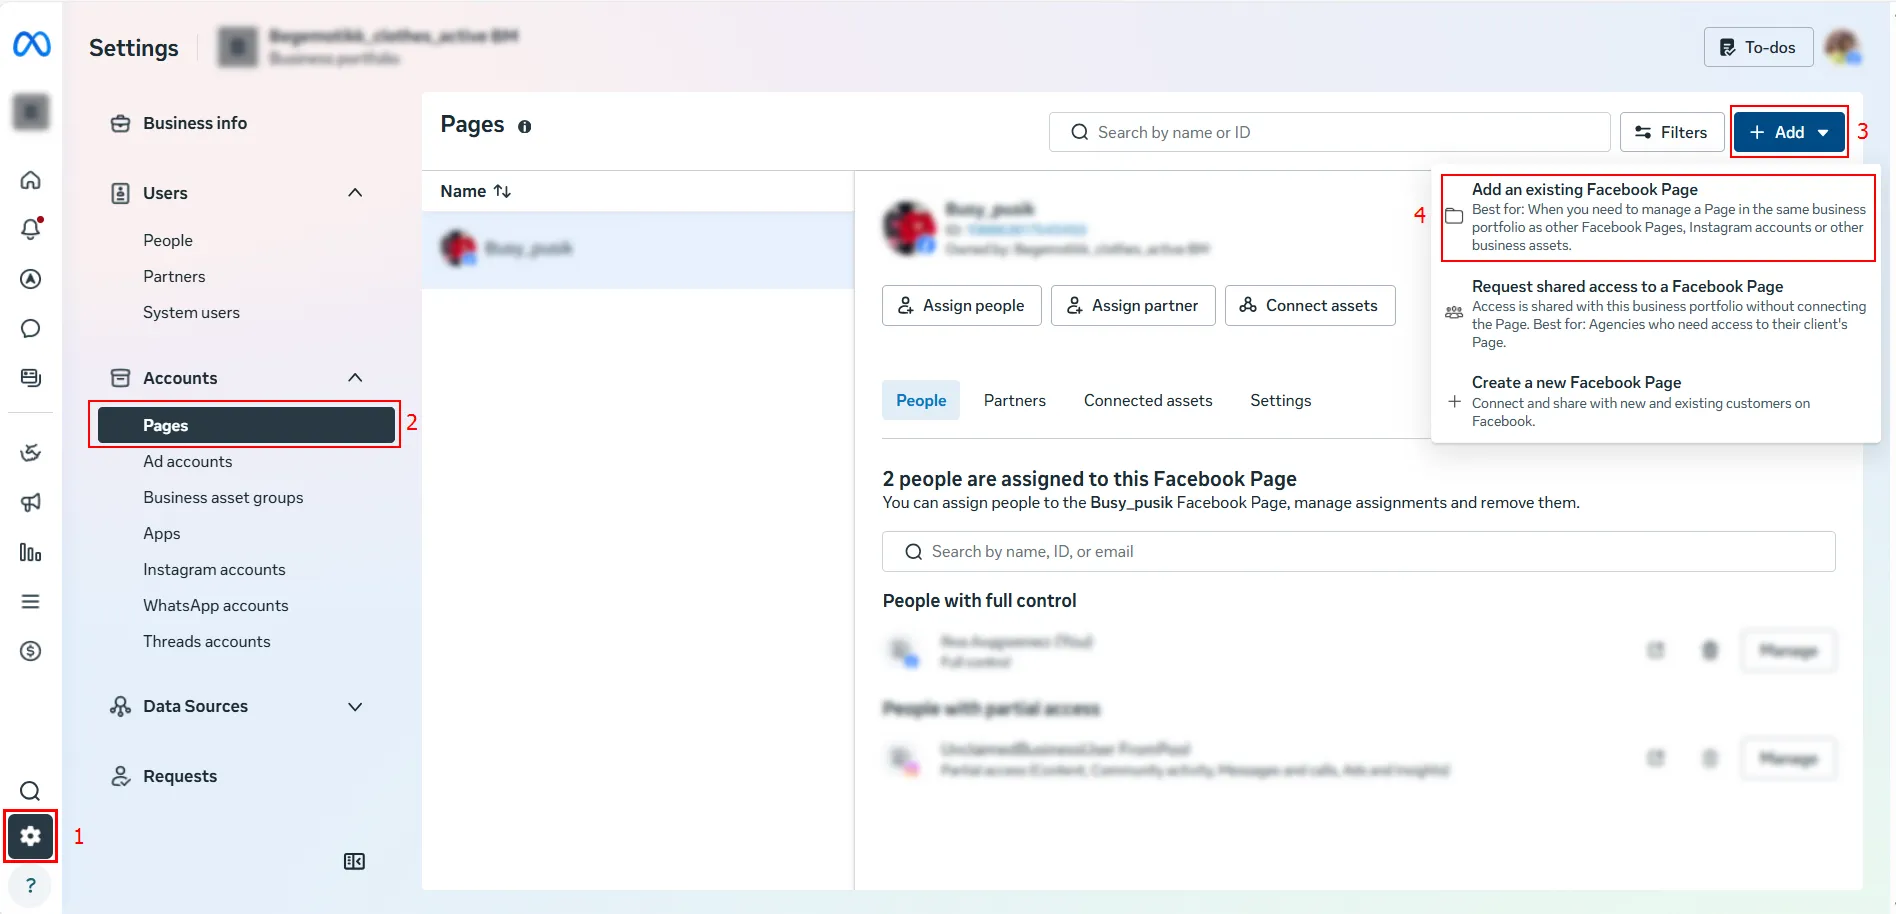The width and height of the screenshot is (1896, 914).
Task: Click the content pages icon in left rail
Action: point(31,377)
